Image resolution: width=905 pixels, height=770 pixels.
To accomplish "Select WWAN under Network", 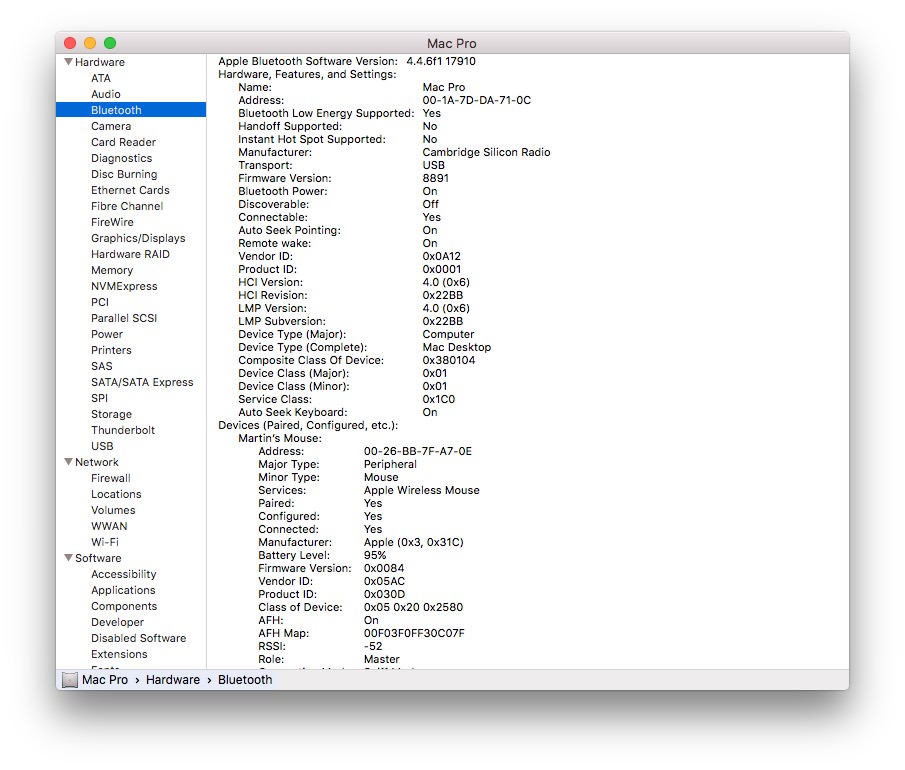I will click(109, 526).
